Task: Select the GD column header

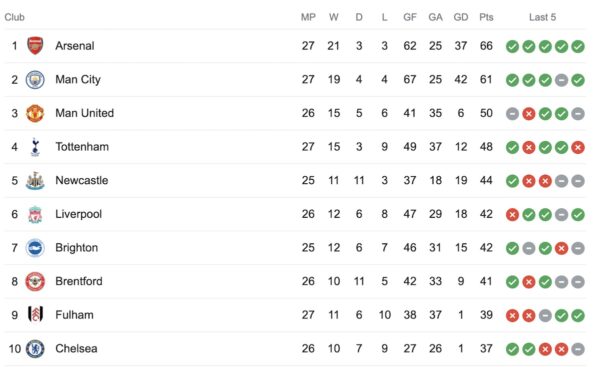Action: click(x=461, y=17)
